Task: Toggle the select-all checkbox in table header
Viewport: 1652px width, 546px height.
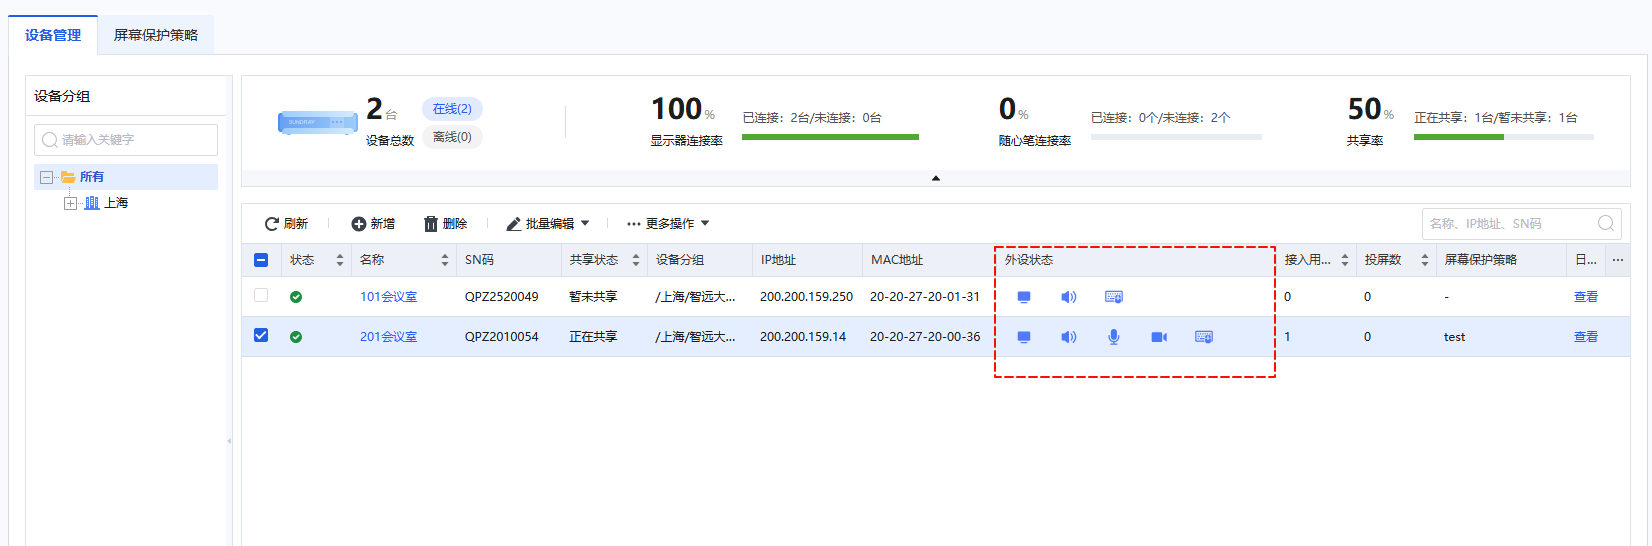Action: click(261, 260)
